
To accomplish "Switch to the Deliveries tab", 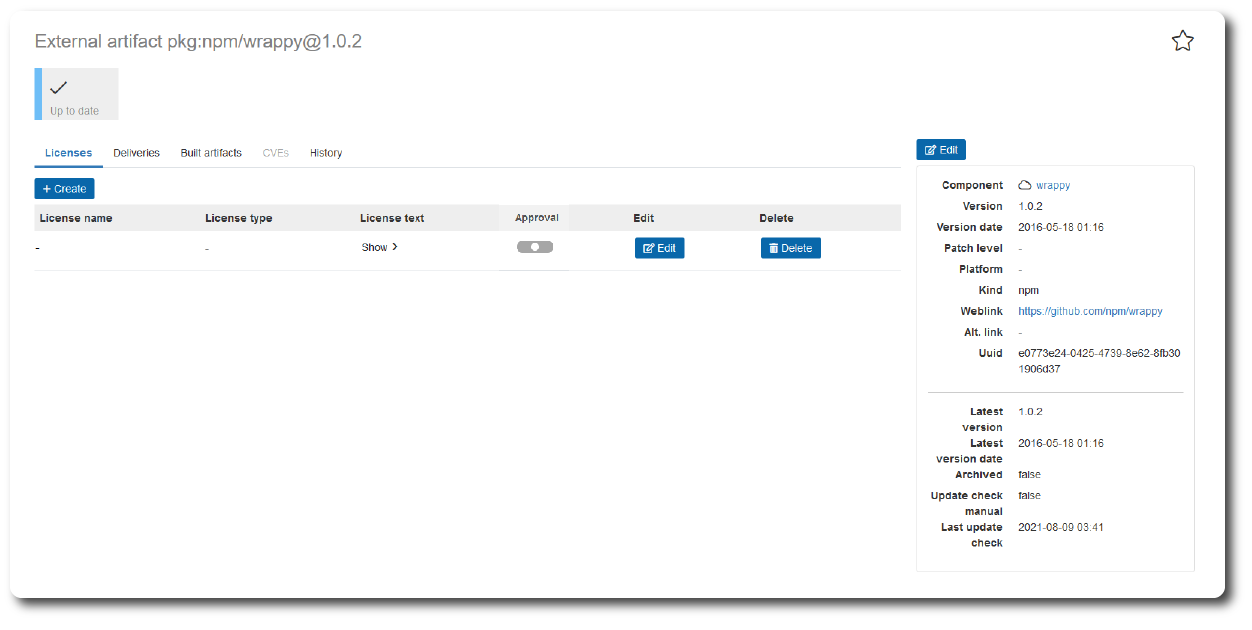I will [x=136, y=153].
